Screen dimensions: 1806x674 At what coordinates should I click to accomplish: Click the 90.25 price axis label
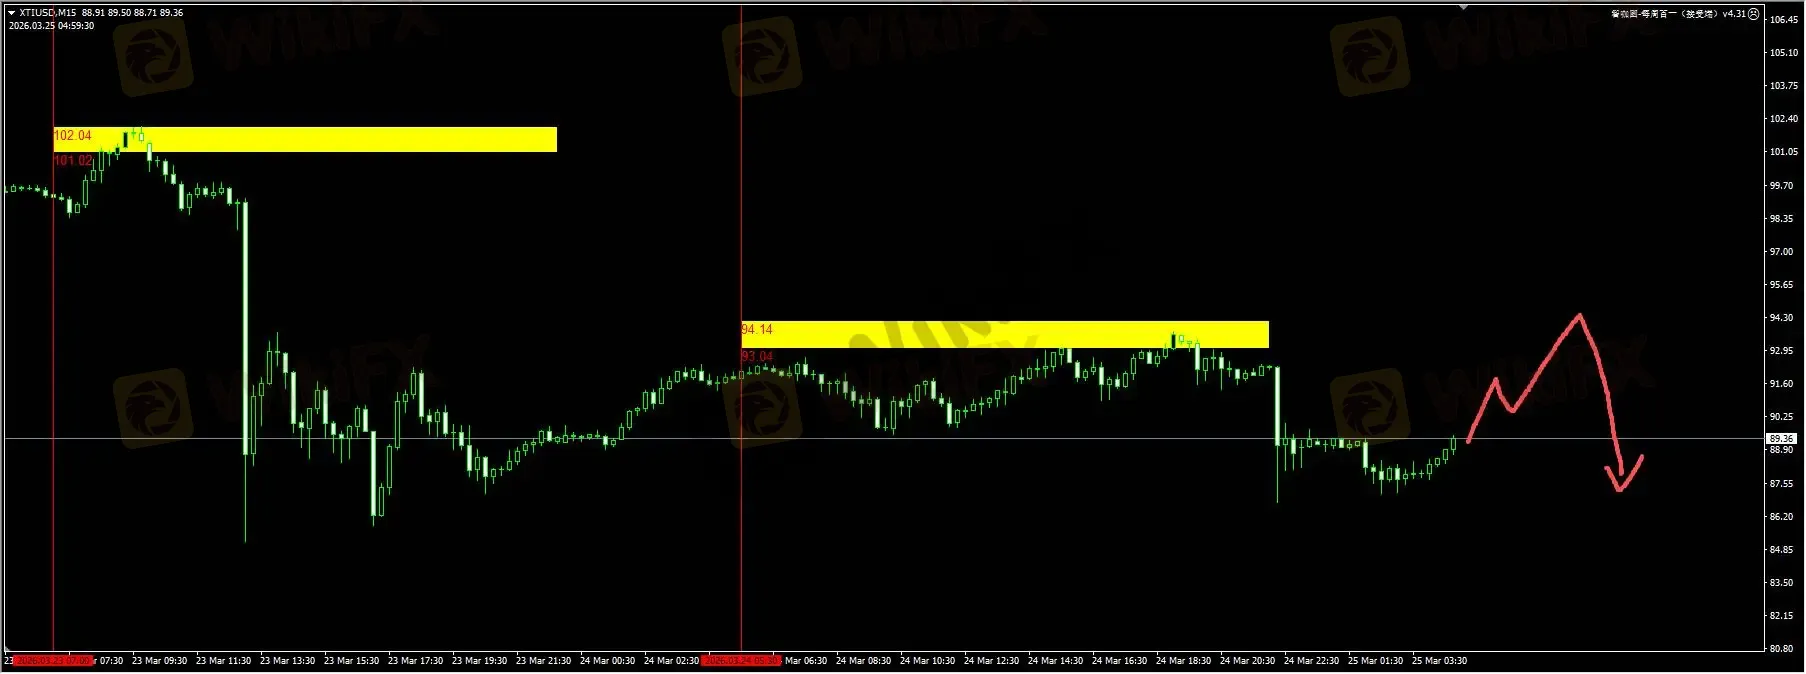(1781, 417)
